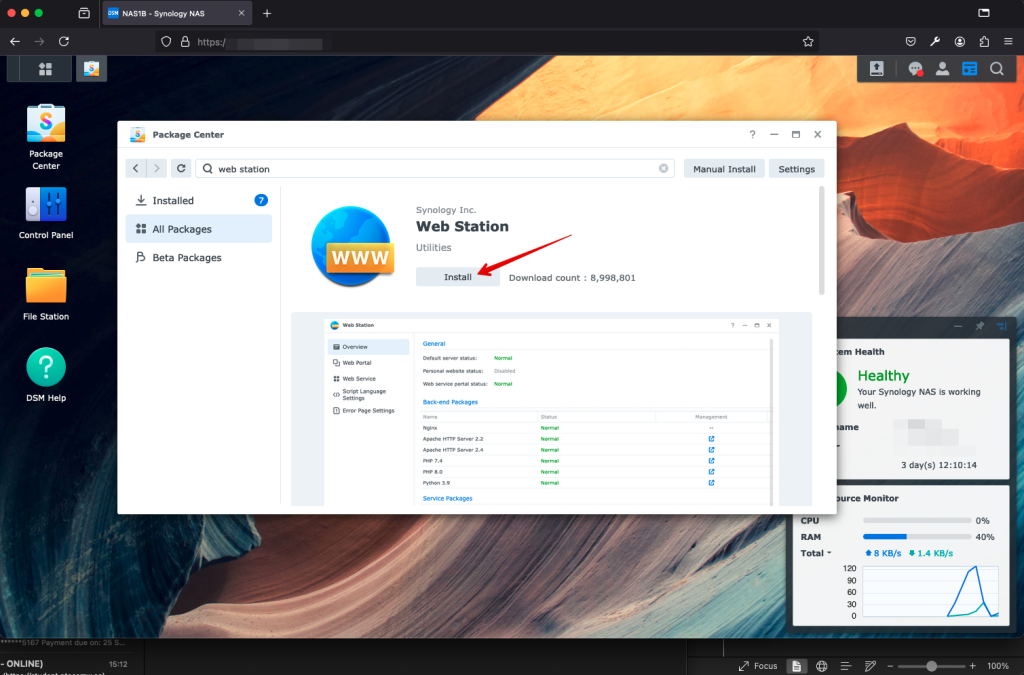Save page to Pocket
This screenshot has width=1024, height=675.
tap(910, 42)
